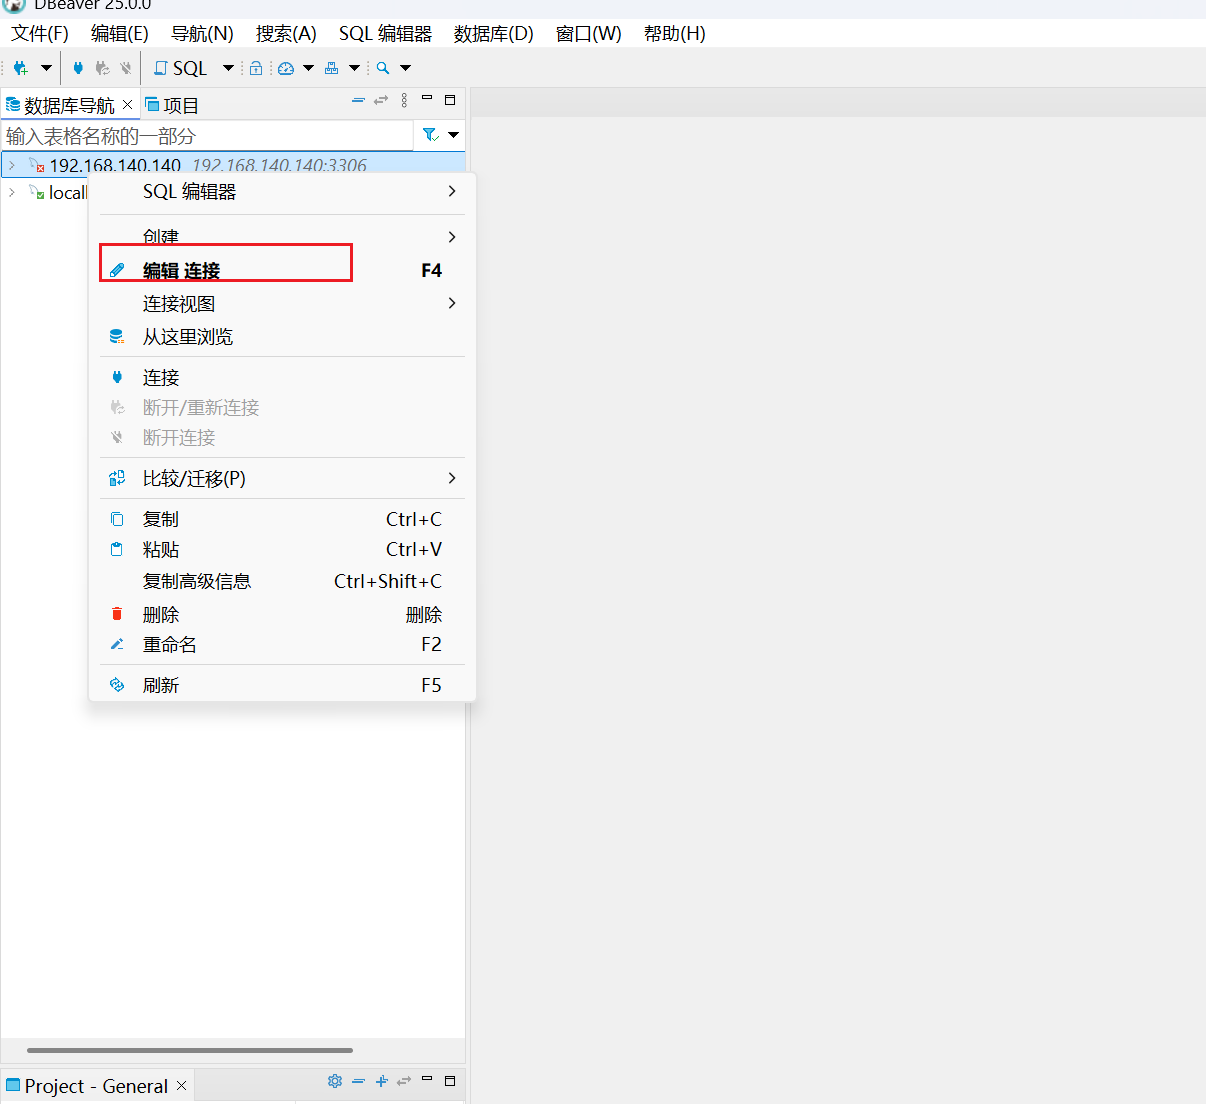The image size is (1206, 1104).
Task: Click the horizontal scrollbar in navigator panel
Action: click(x=190, y=1050)
